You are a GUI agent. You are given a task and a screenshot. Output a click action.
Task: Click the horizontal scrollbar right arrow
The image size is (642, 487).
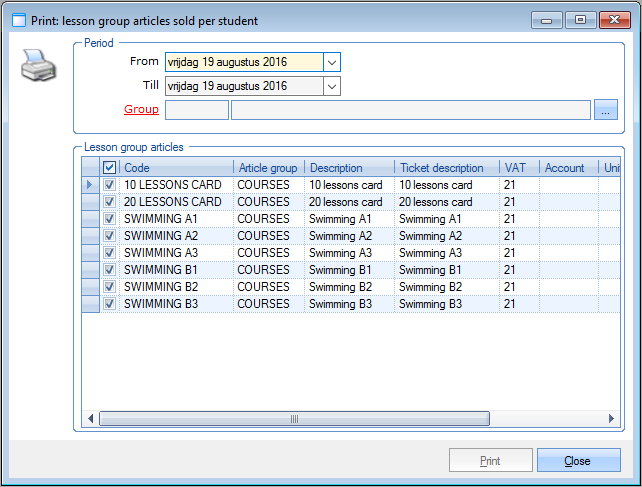(613, 419)
